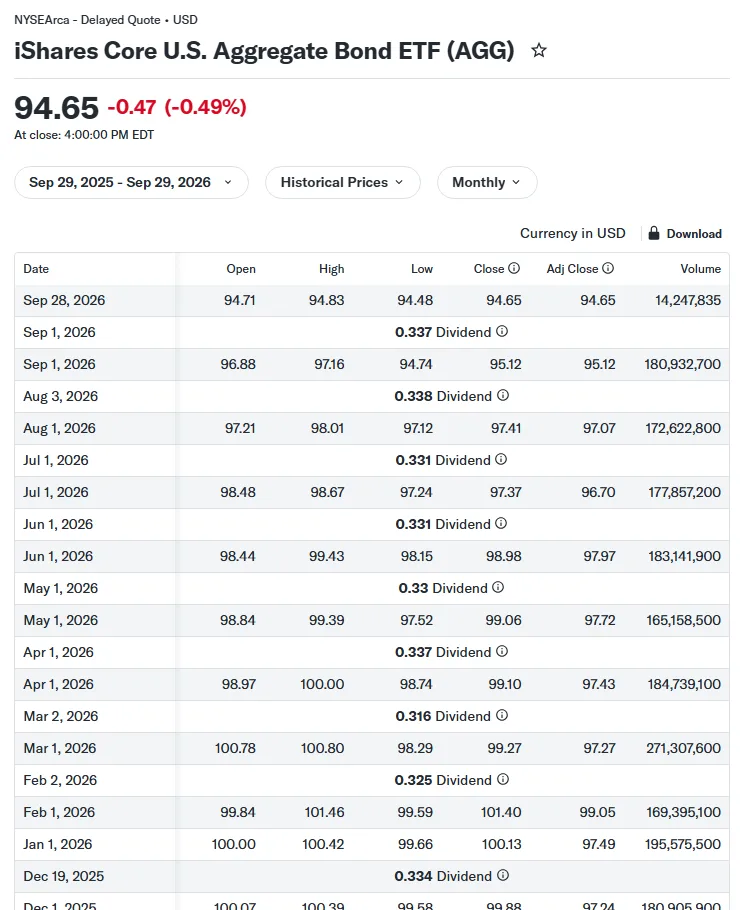Click the Open column header
Image resolution: width=740 pixels, height=910 pixels.
[x=241, y=269]
